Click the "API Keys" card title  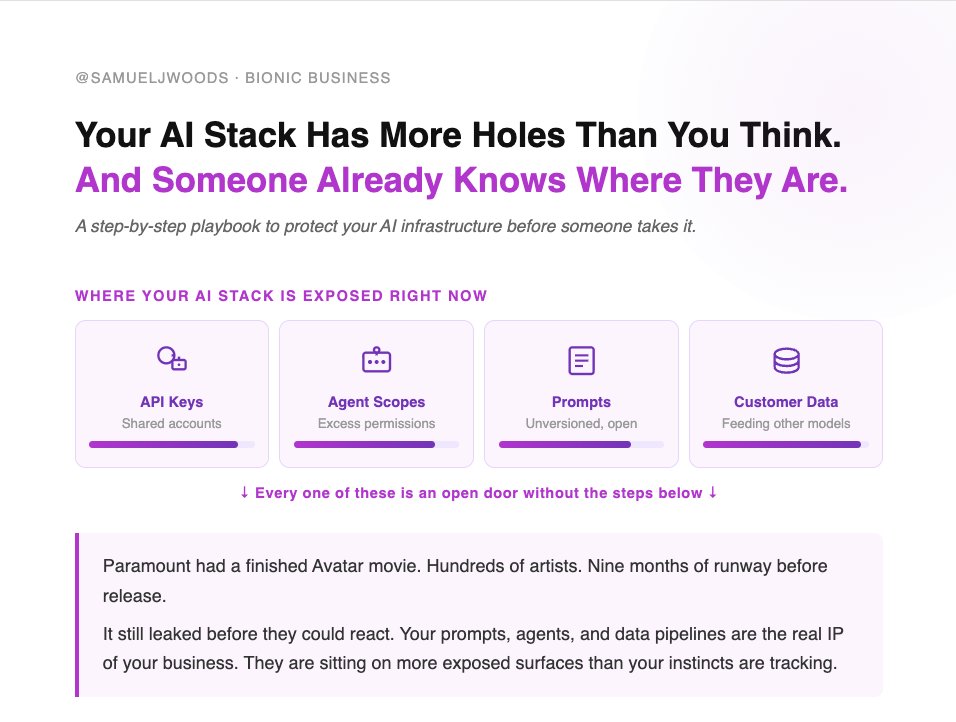[172, 402]
